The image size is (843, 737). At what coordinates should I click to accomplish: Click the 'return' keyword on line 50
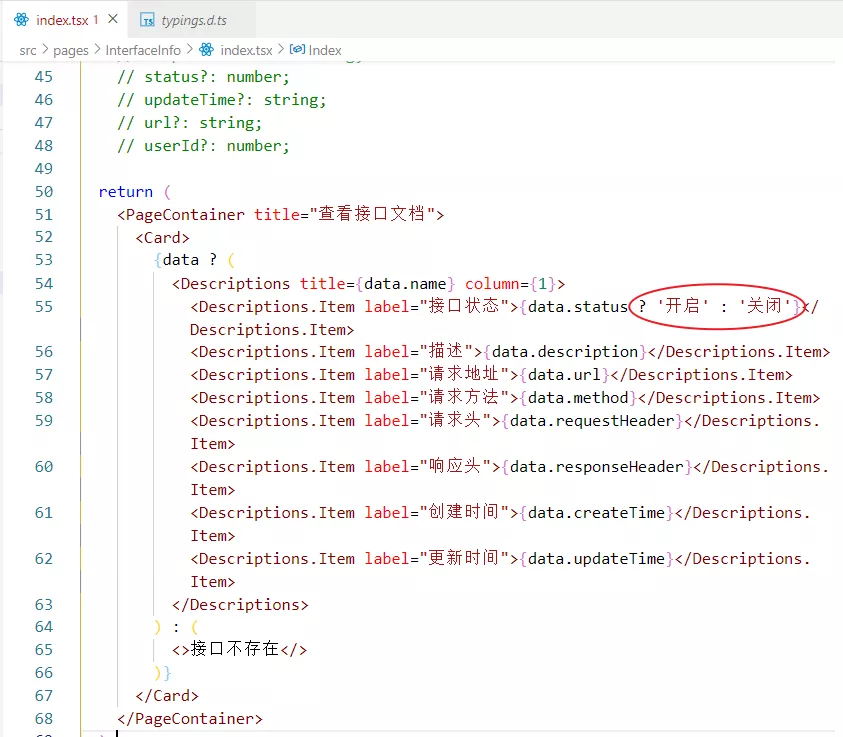pos(126,192)
